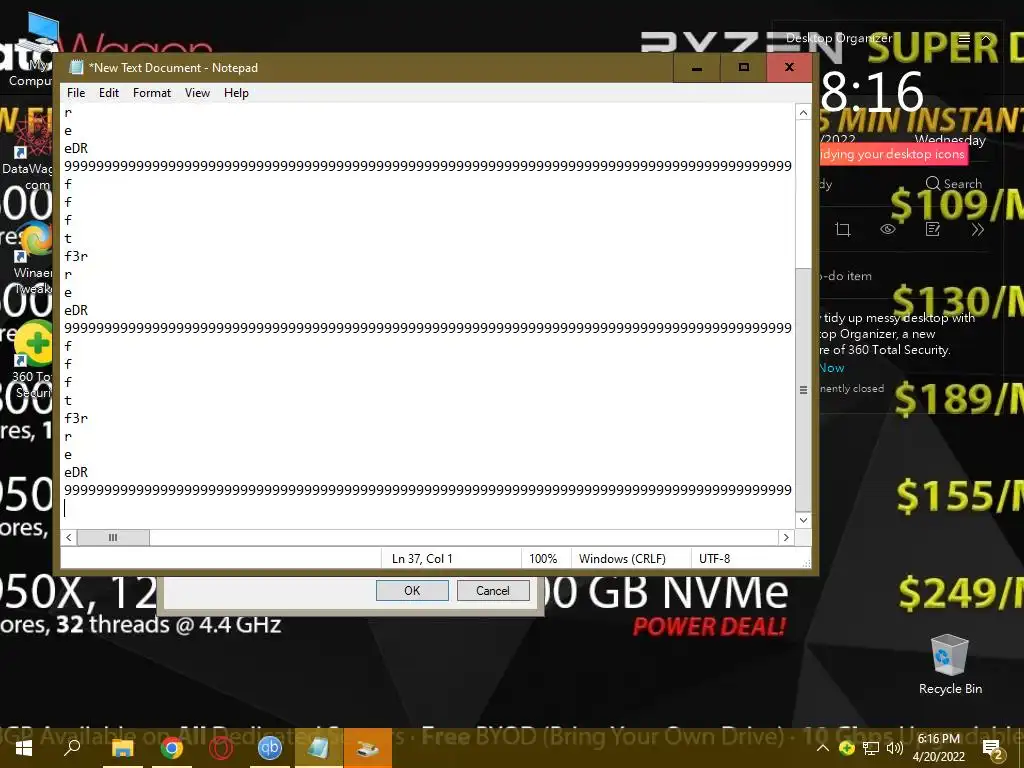
Task: Click the 'Ln 37, Col 1' status entry
Action: point(422,558)
